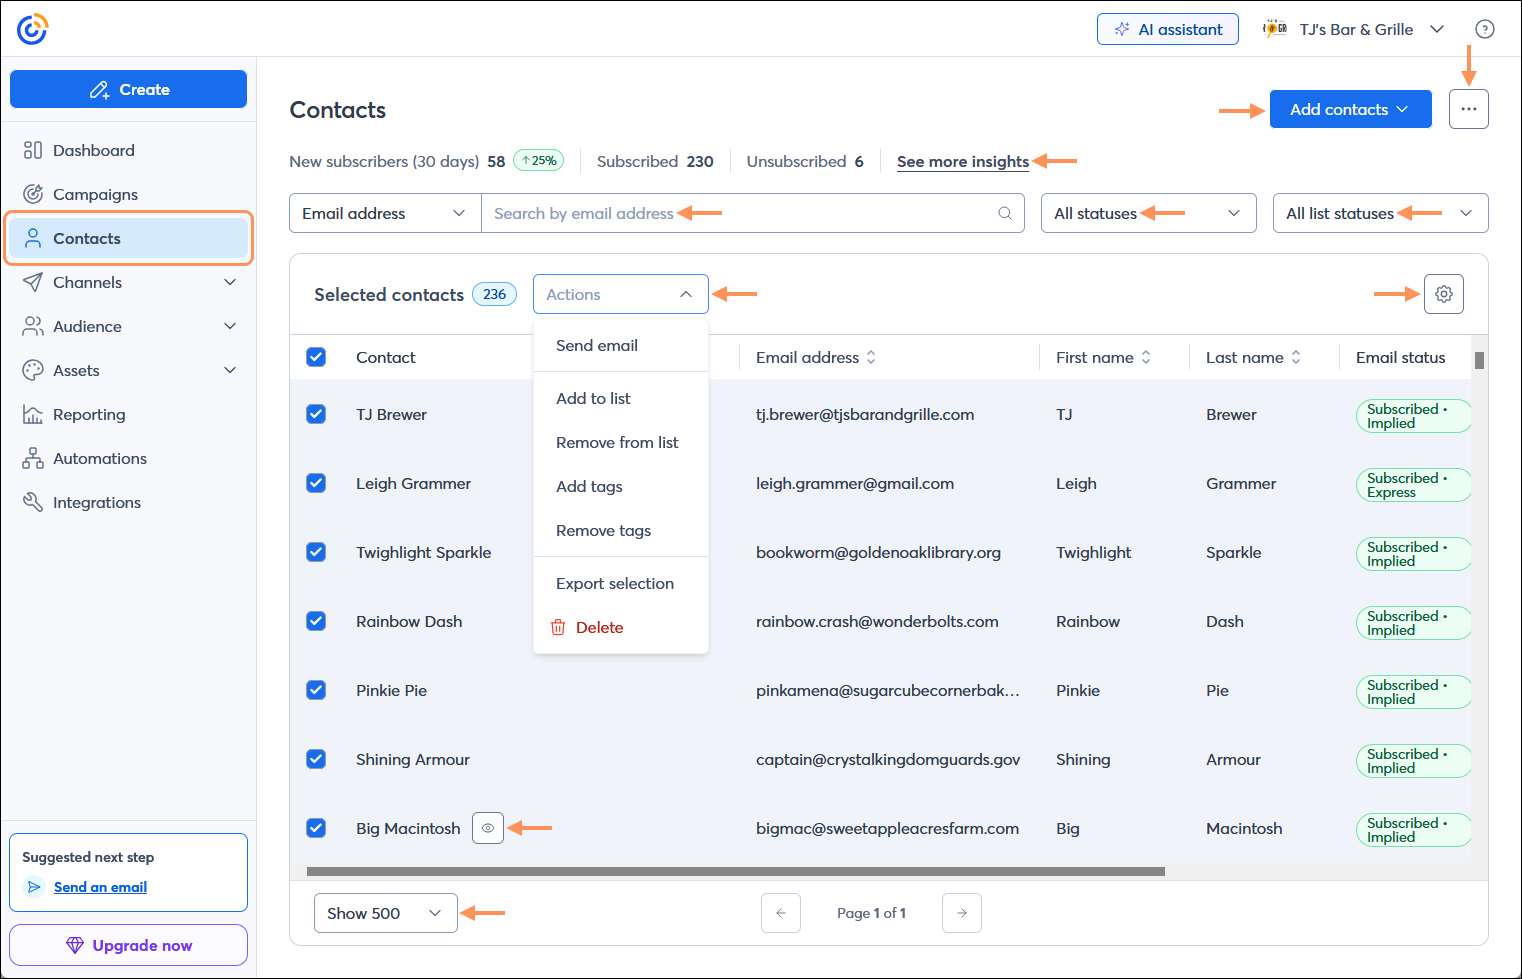Image resolution: width=1522 pixels, height=979 pixels.
Task: Select Send email from Actions menu
Action: 596,345
